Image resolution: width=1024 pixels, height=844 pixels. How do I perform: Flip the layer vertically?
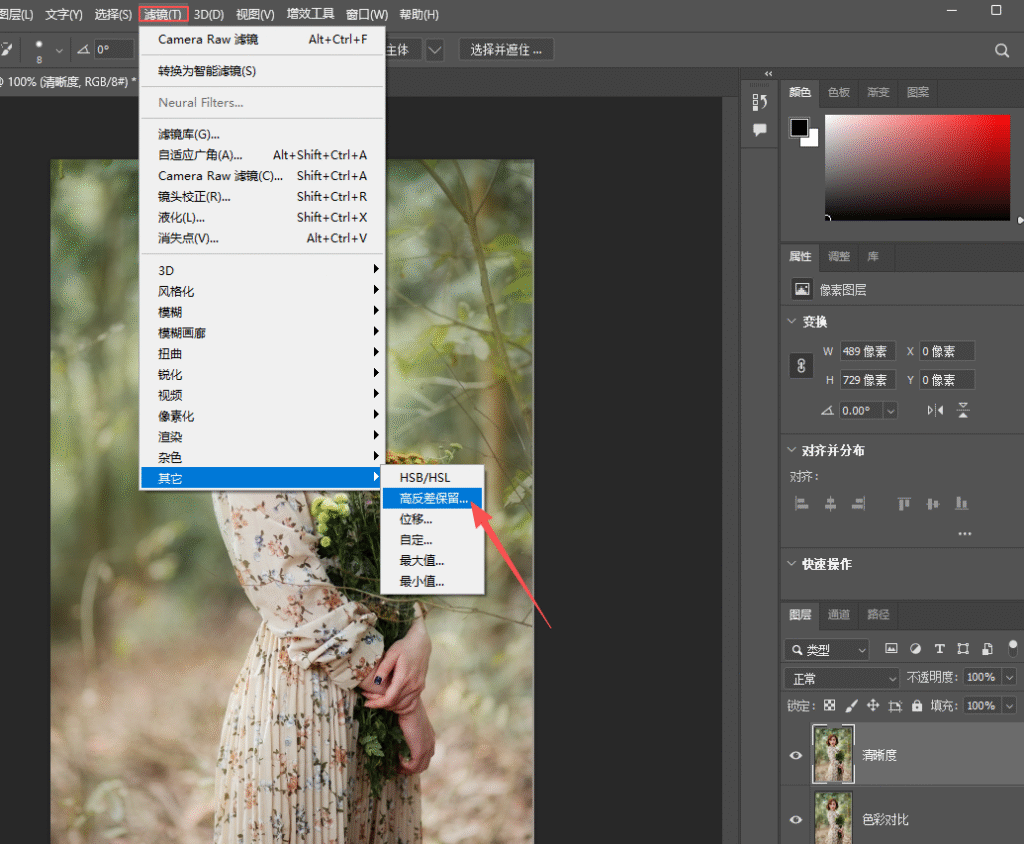click(x=963, y=410)
